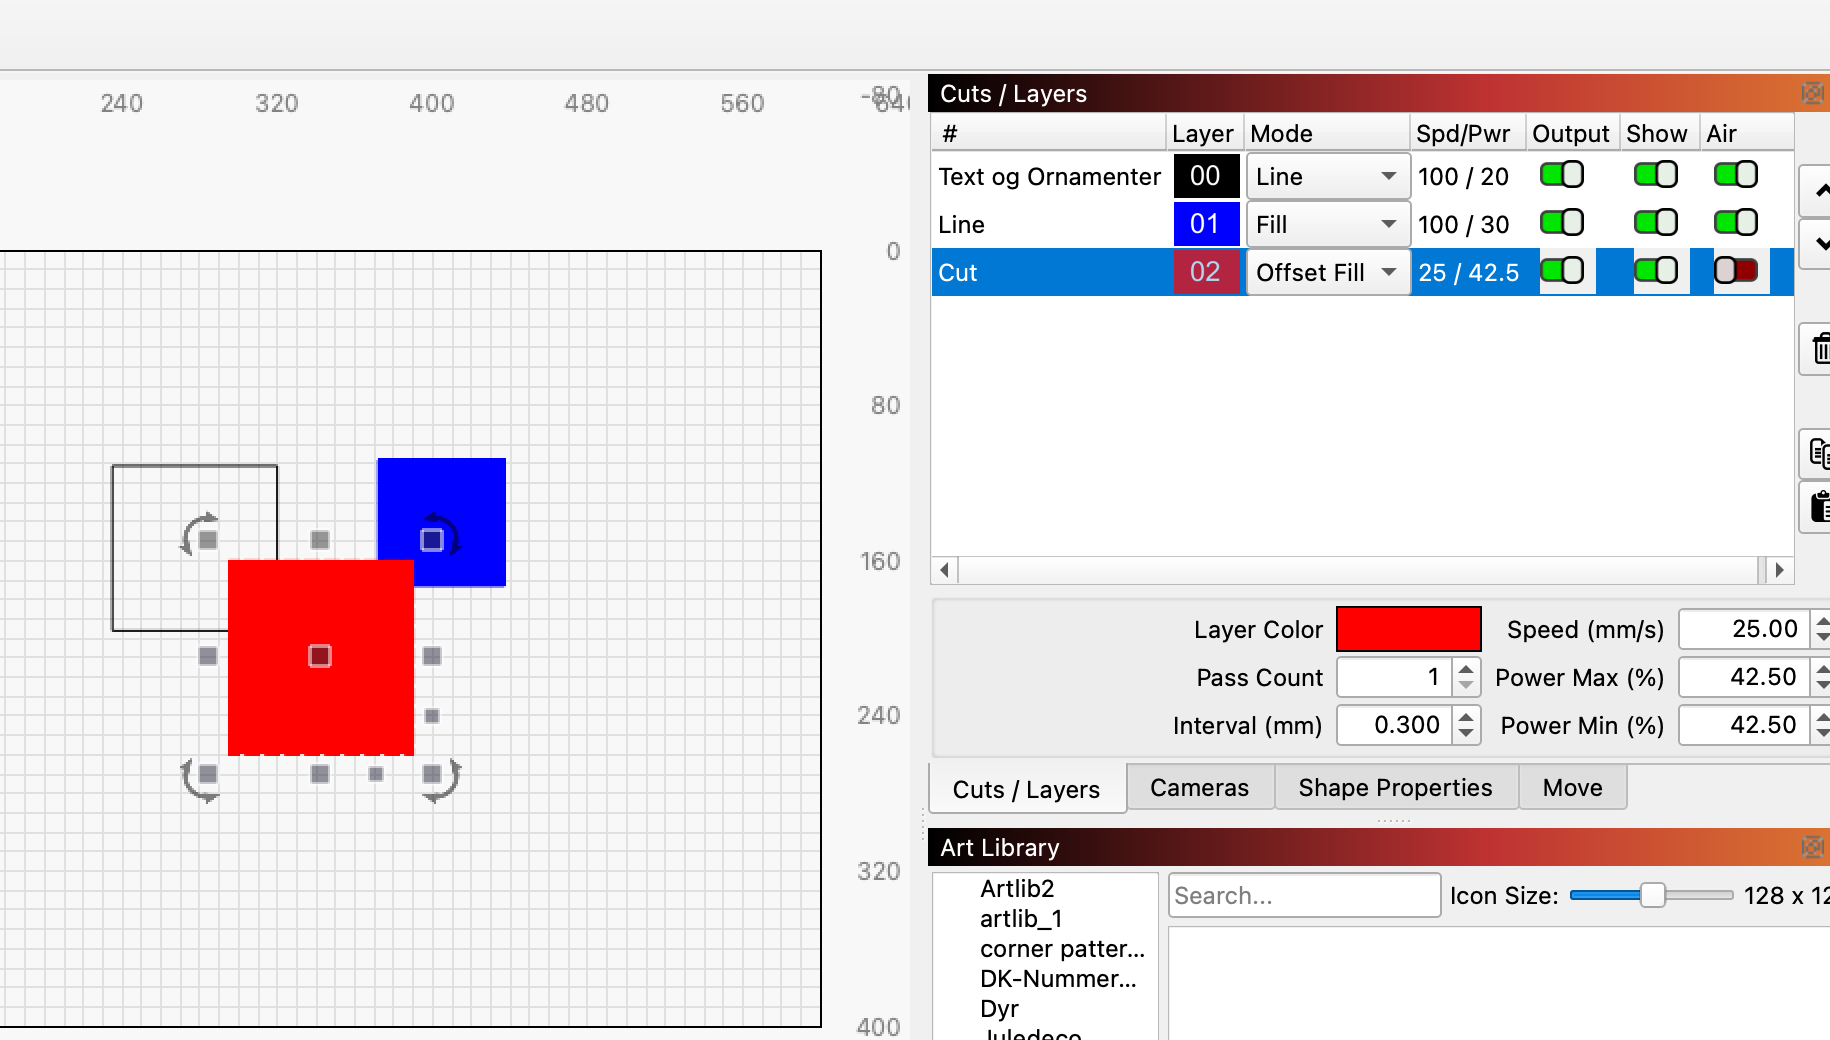Click the Art Library search field
The image size is (1830, 1040).
click(1303, 896)
